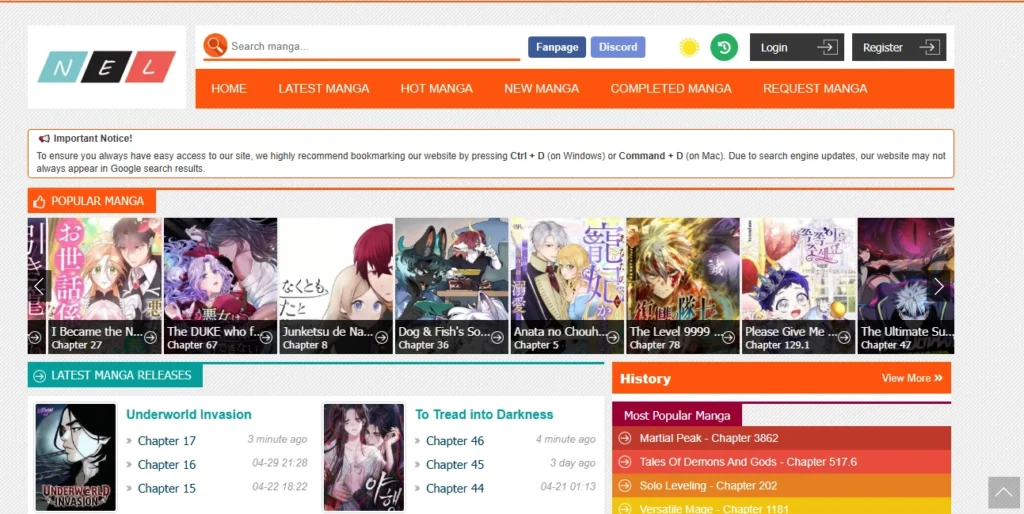Open Dog & Fish's So... Chapter 36 card
This screenshot has width=1024, height=514.
[x=452, y=286]
